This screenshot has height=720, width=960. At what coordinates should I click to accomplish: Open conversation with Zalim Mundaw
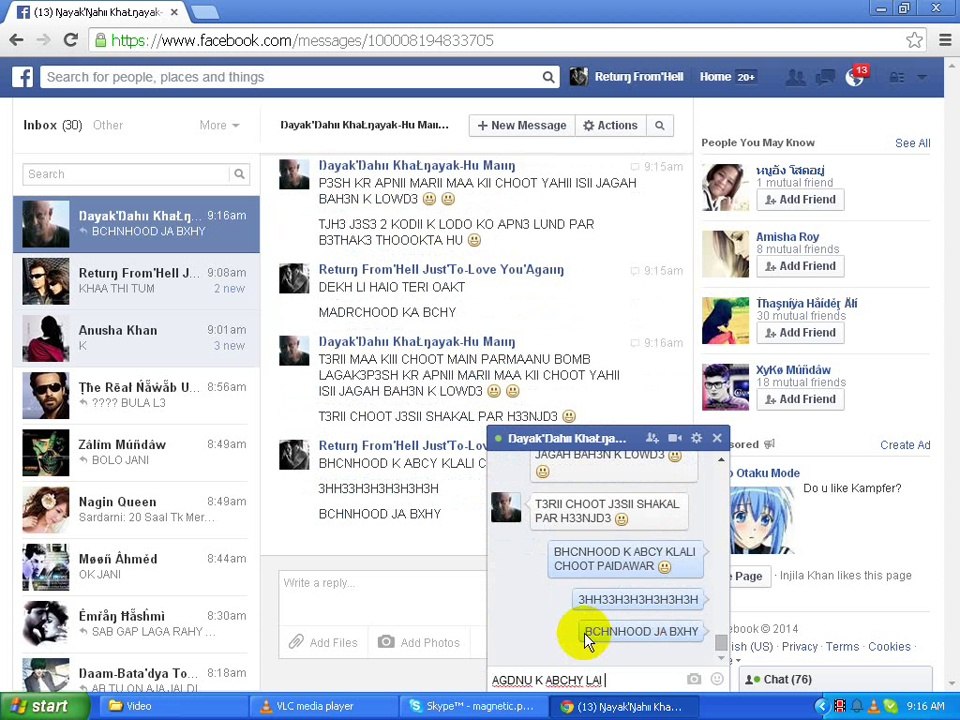click(x=136, y=453)
